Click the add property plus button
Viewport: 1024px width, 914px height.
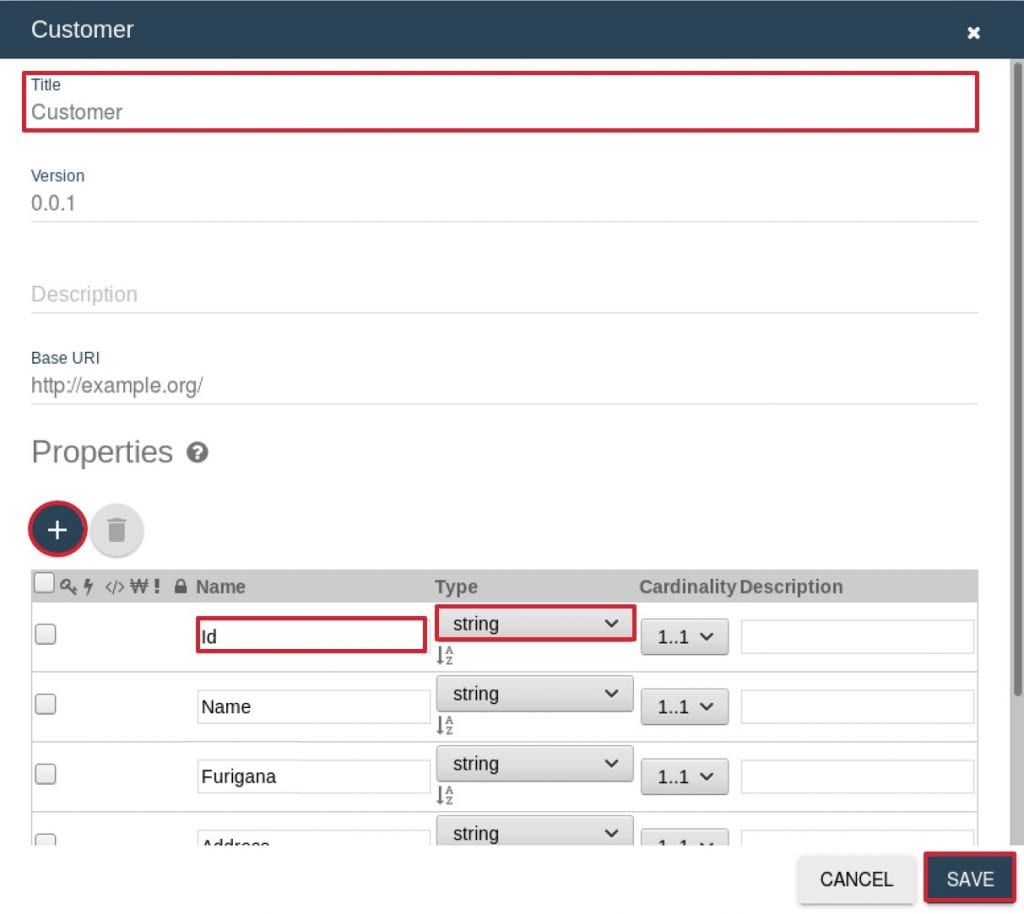point(57,529)
